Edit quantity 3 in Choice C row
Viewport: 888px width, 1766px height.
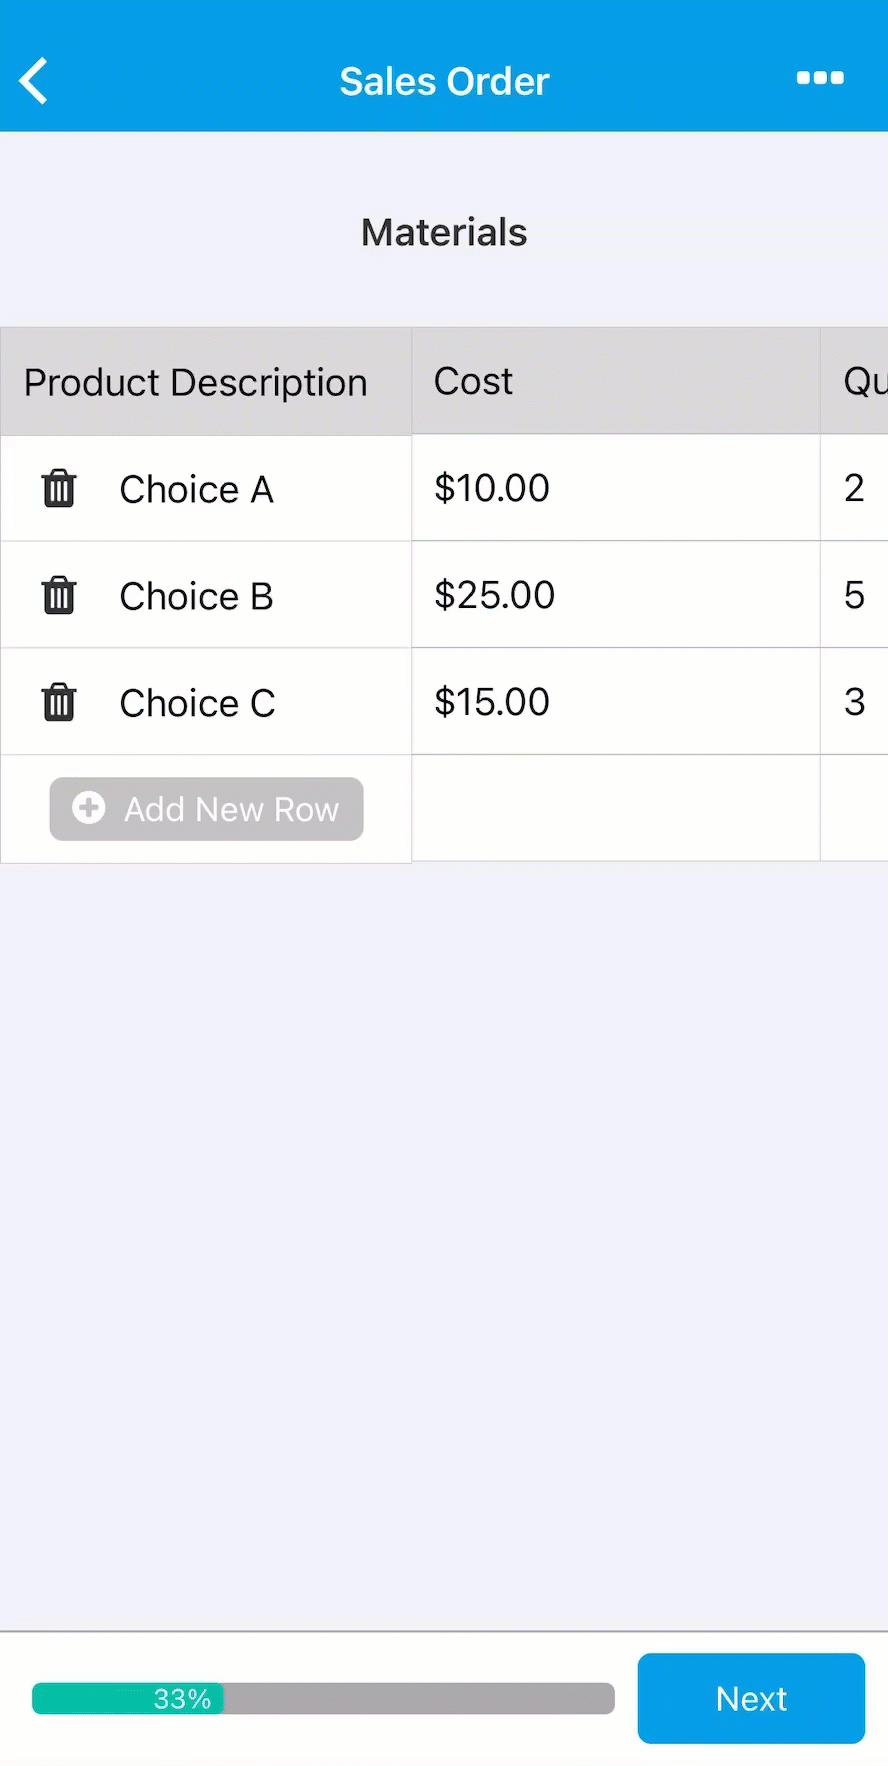pyautogui.click(x=854, y=702)
